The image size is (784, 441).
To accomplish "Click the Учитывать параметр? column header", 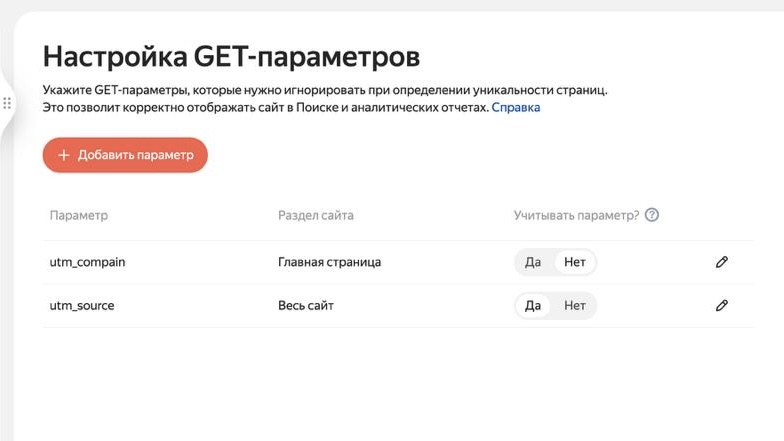I will 576,215.
